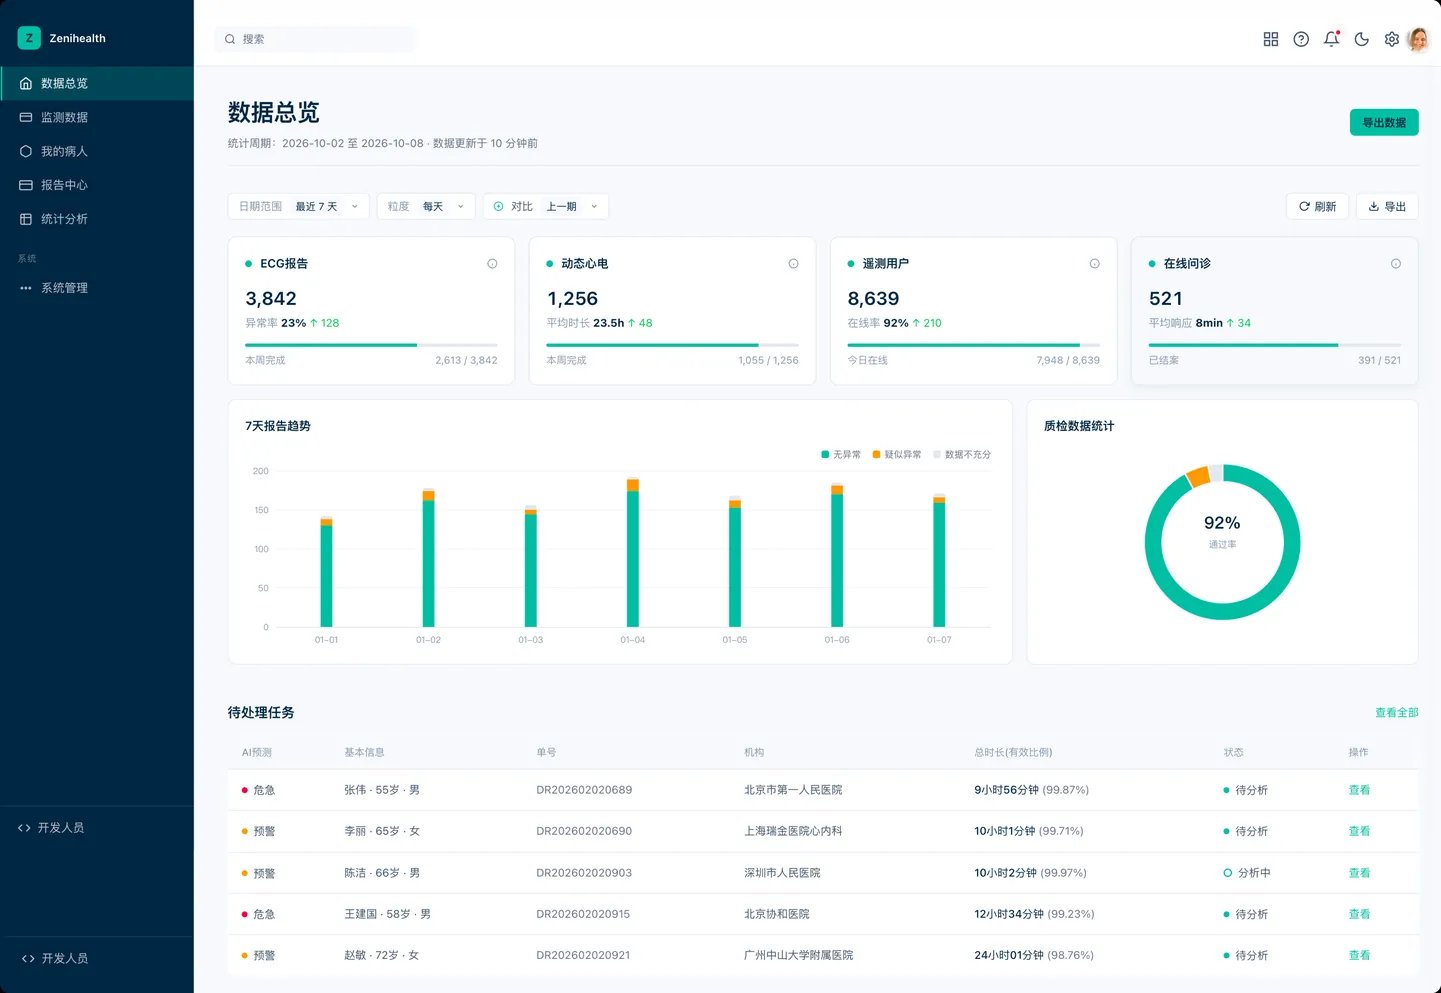
Task: Open 统计分析 in the sidebar
Action: (x=97, y=219)
